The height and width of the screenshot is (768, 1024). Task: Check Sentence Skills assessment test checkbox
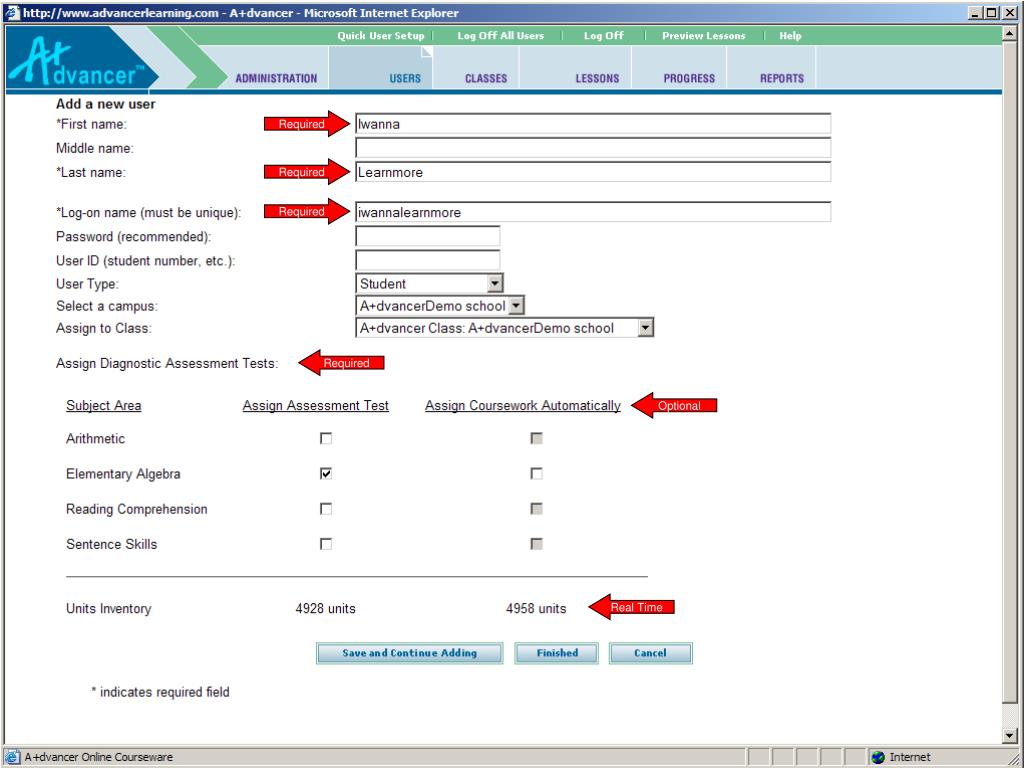326,544
